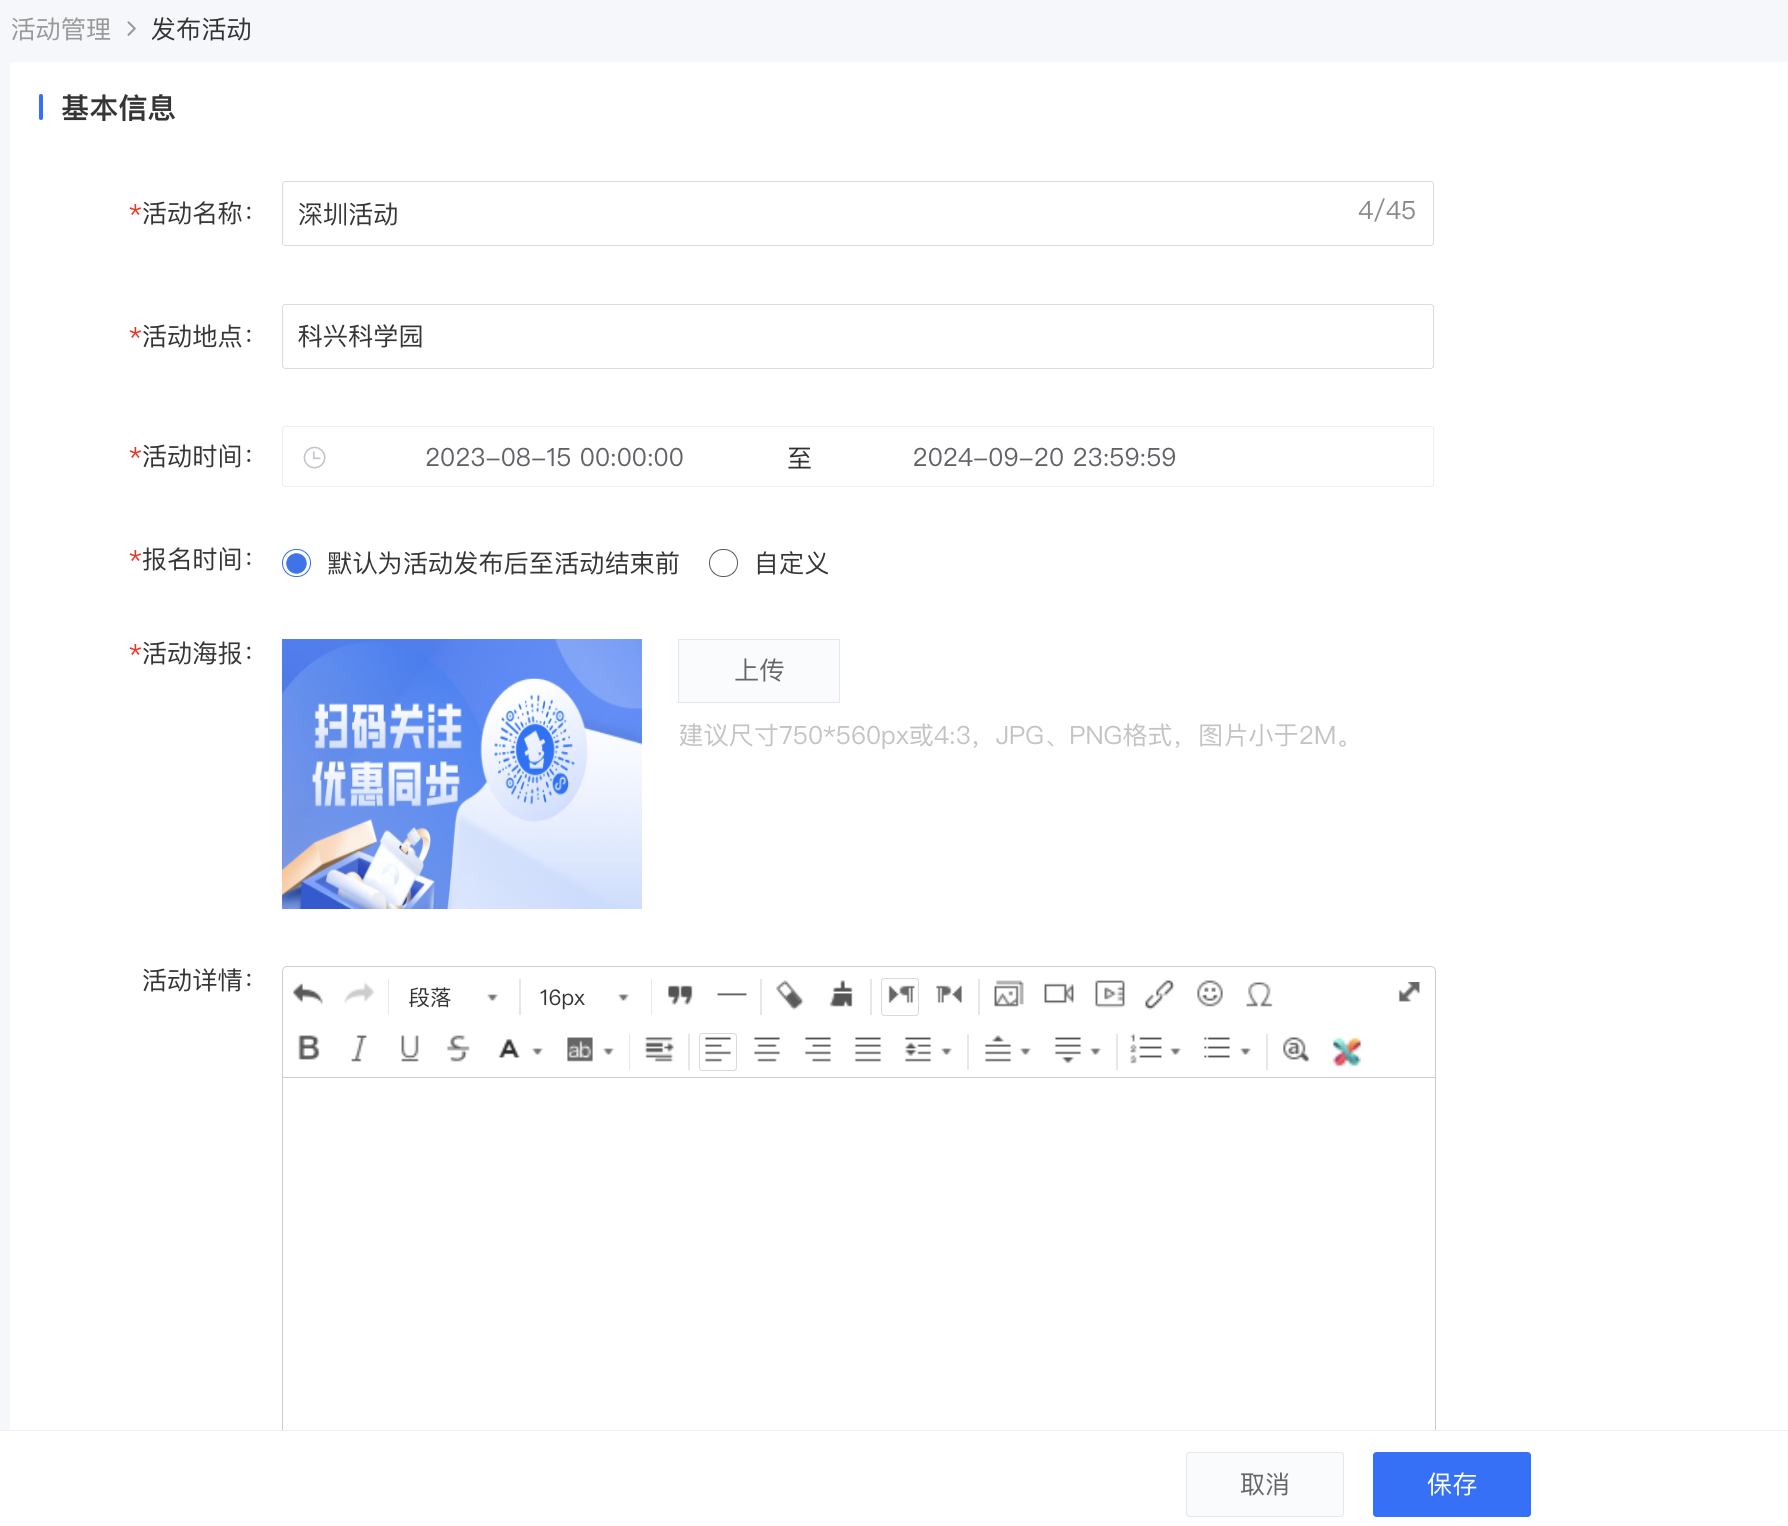Click the activity name input field
The height and width of the screenshot is (1526, 1788).
858,214
